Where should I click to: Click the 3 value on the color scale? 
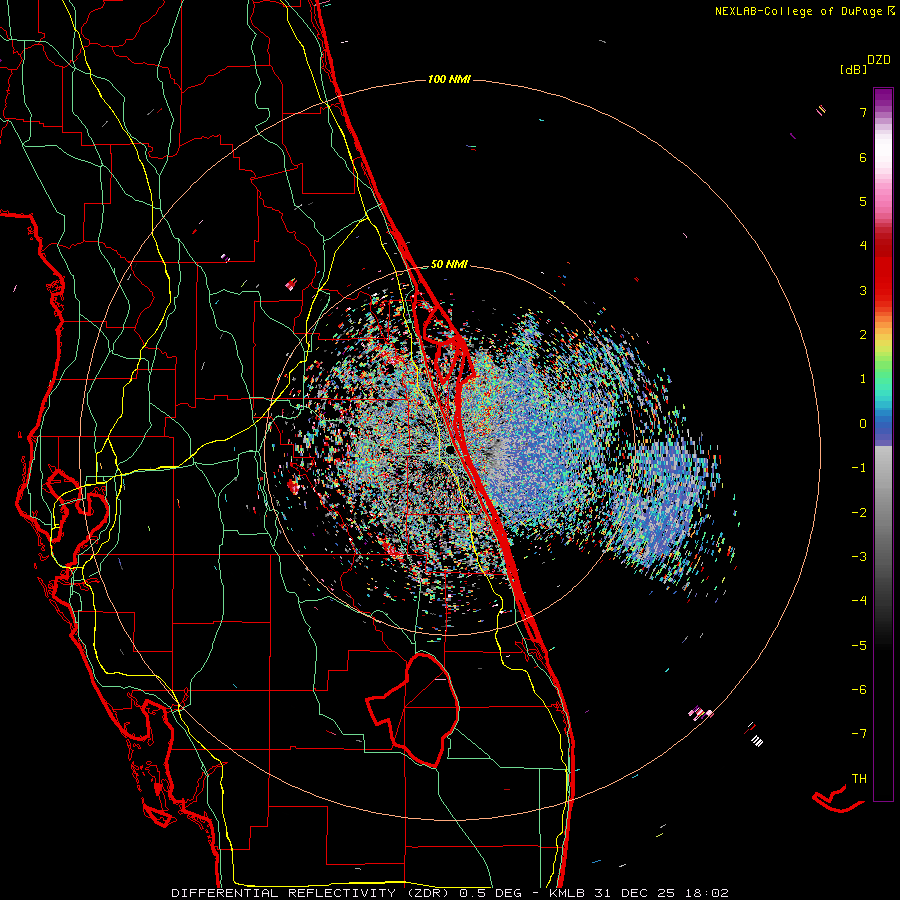point(863,290)
